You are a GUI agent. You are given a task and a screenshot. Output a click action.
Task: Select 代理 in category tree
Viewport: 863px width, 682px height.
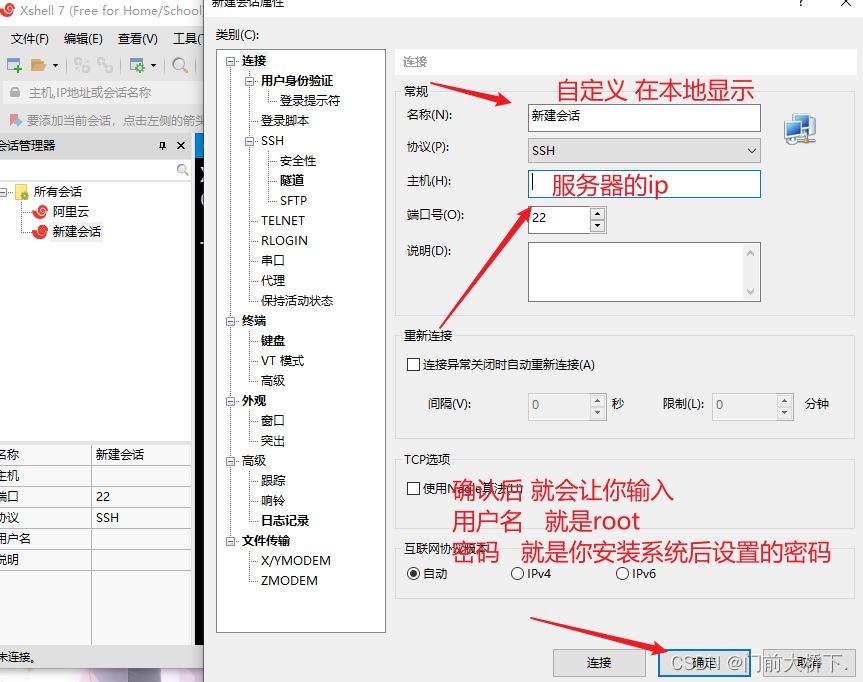pos(273,281)
